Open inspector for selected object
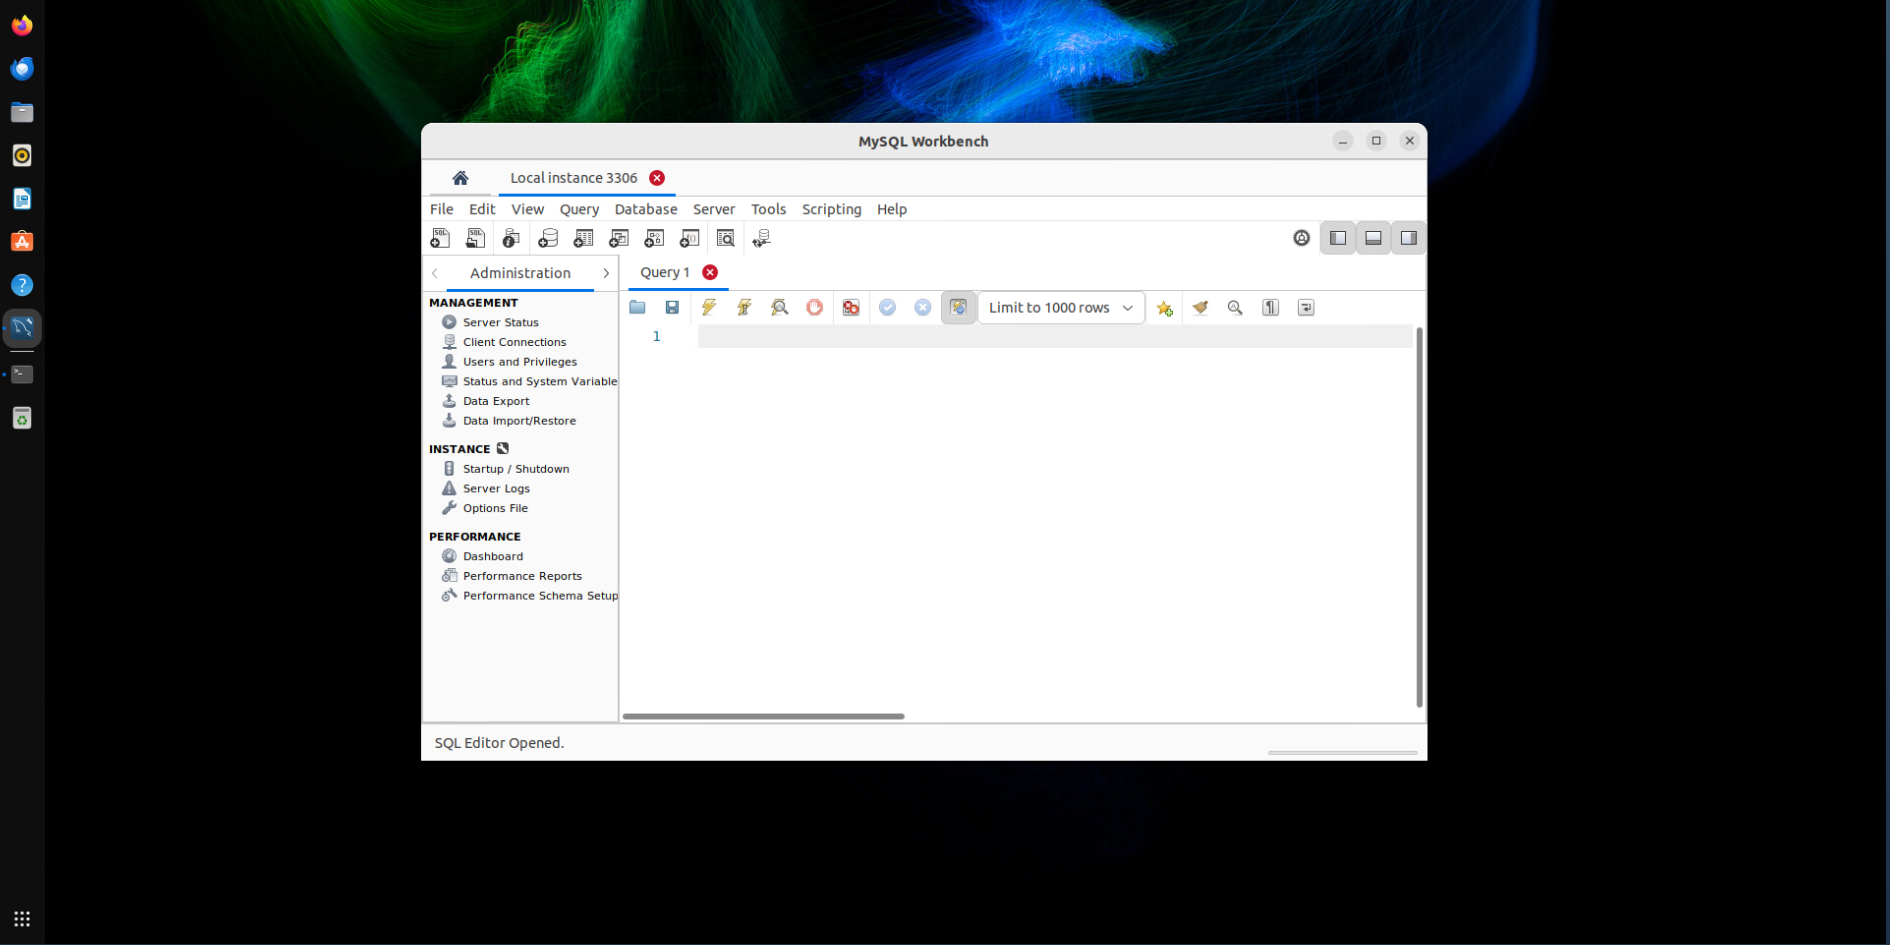Image resolution: width=1890 pixels, height=945 pixels. tap(511, 238)
